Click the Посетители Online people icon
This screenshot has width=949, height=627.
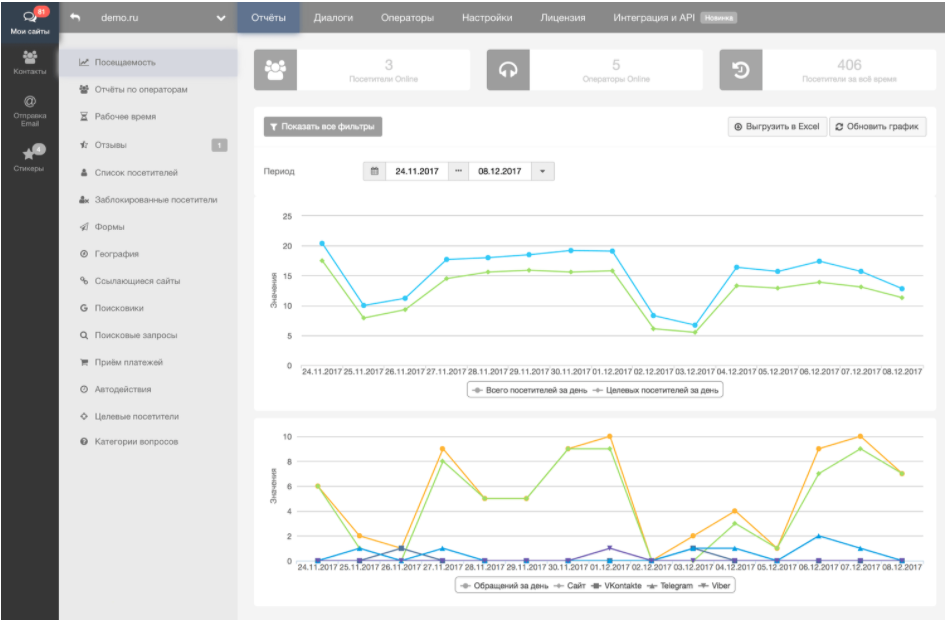pos(276,70)
